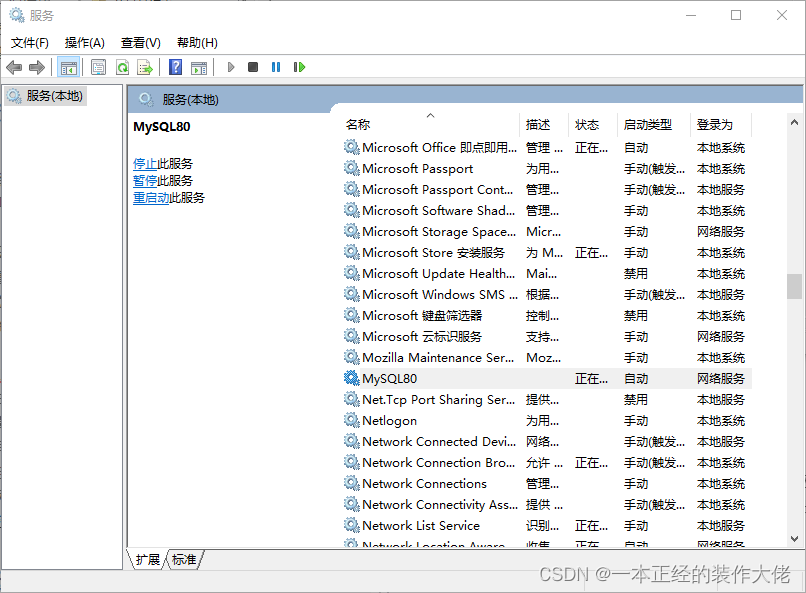Open Properties toolbar icon
This screenshot has height=593, width=806.
tap(98, 67)
